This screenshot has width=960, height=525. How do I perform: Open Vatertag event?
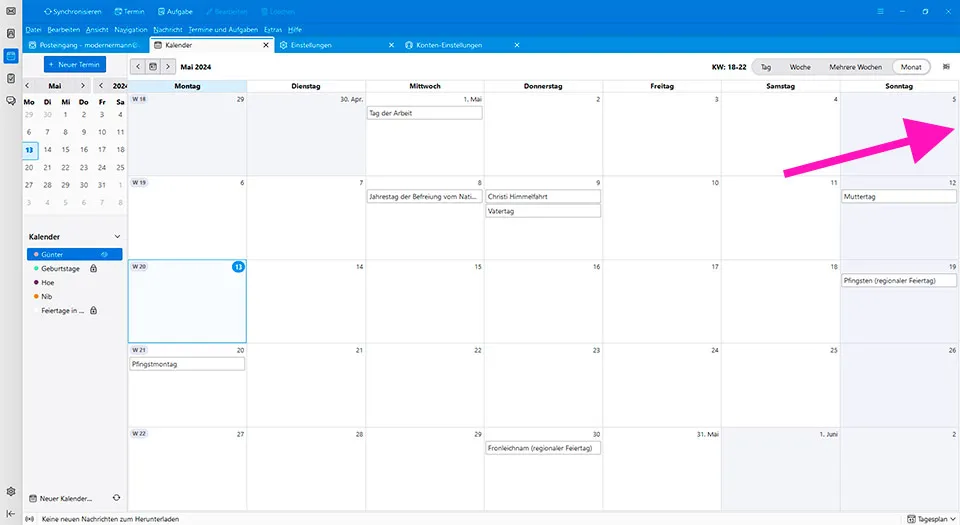coord(543,211)
